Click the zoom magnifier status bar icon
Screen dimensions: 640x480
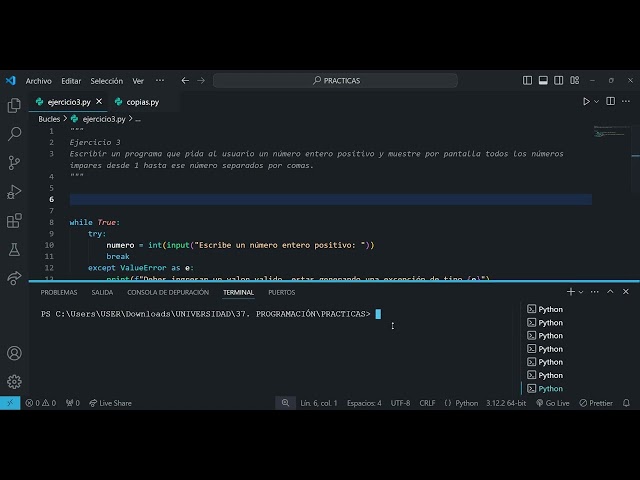[x=285, y=403]
